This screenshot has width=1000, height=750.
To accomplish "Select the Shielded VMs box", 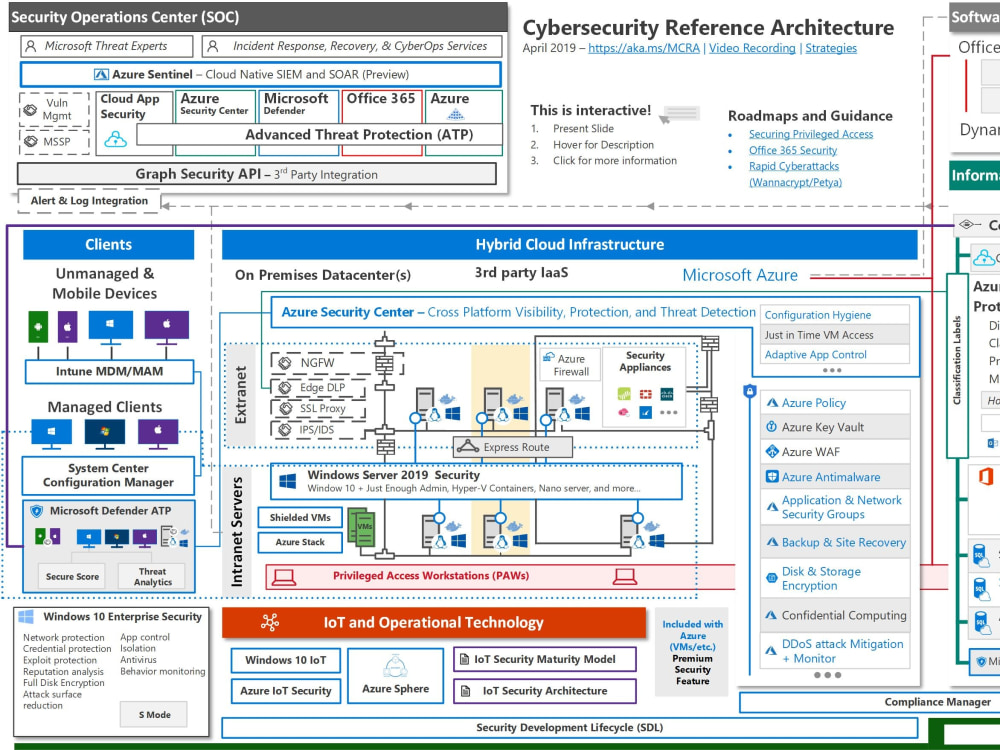I will click(300, 518).
